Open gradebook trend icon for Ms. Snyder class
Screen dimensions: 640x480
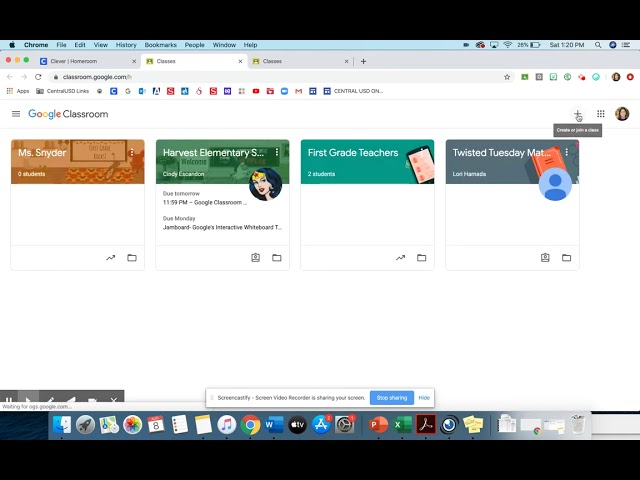[x=111, y=258]
